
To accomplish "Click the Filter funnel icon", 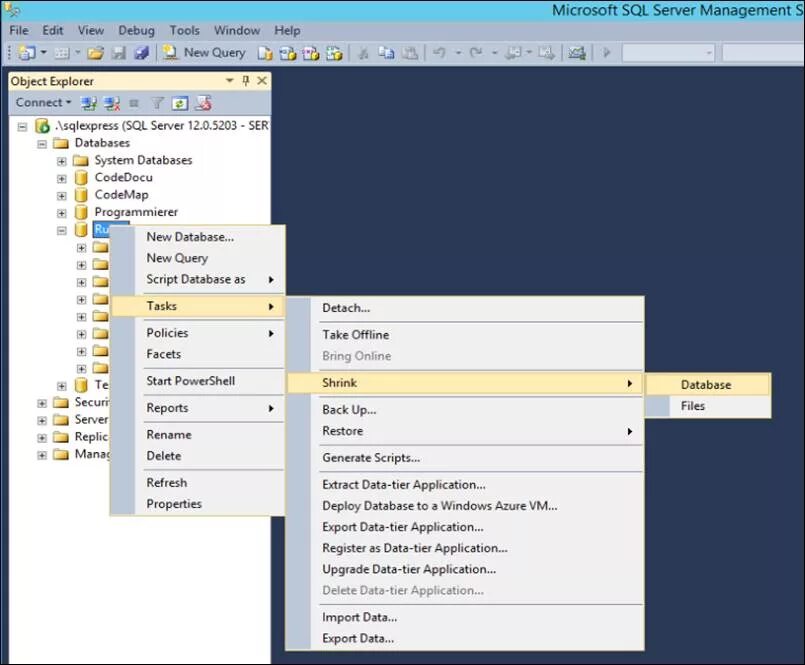I will pyautogui.click(x=157, y=103).
